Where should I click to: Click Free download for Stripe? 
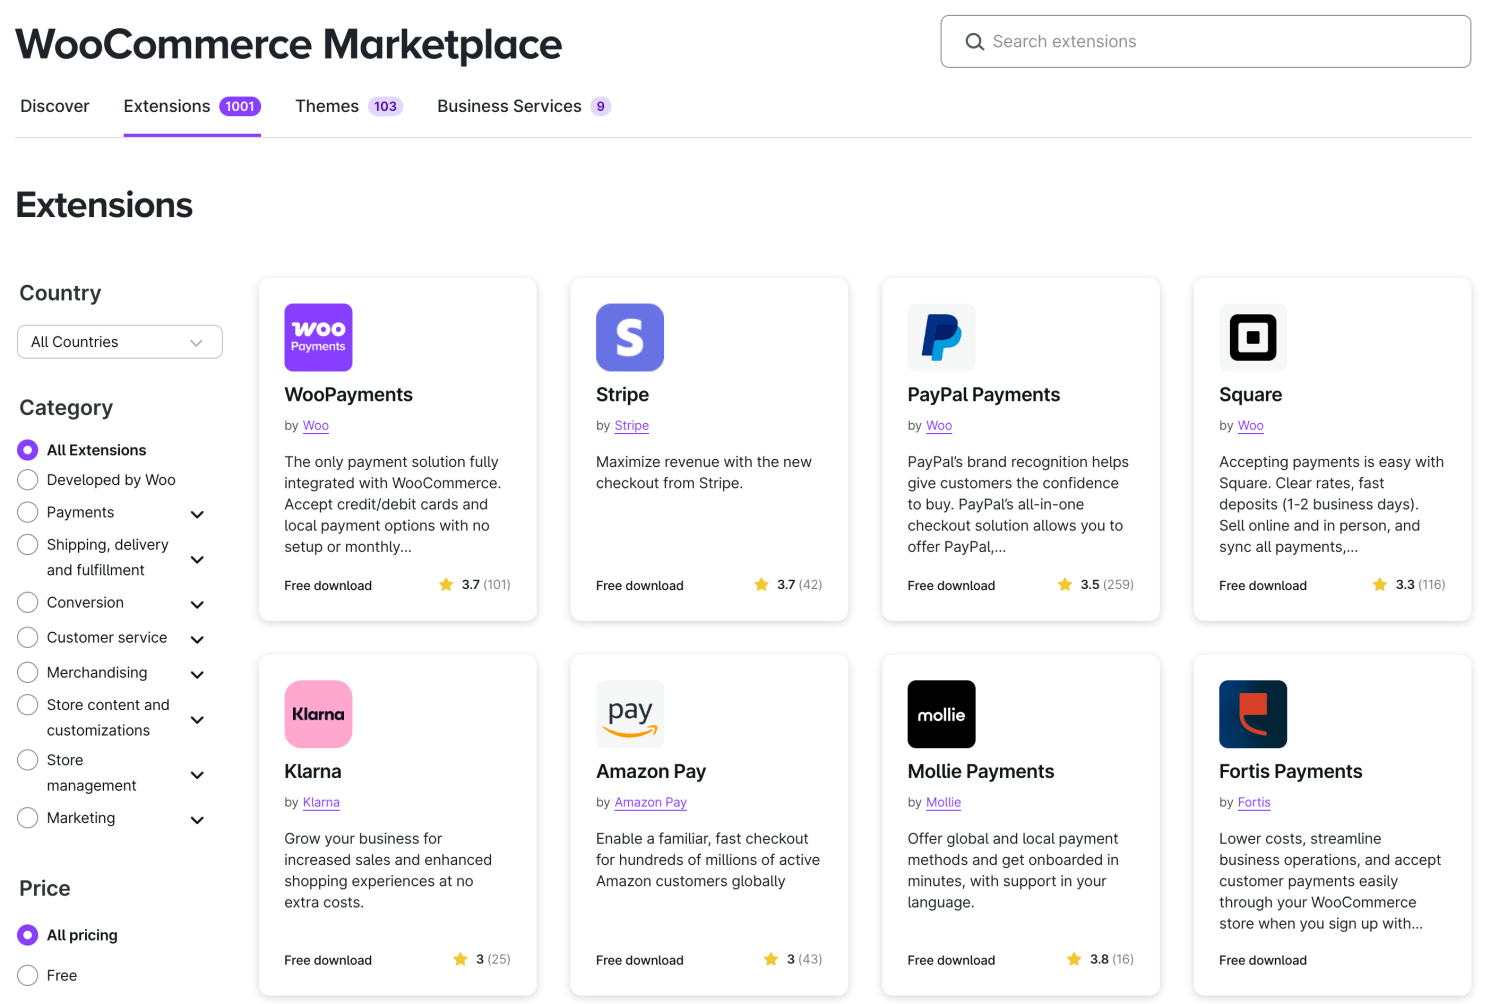[639, 585]
